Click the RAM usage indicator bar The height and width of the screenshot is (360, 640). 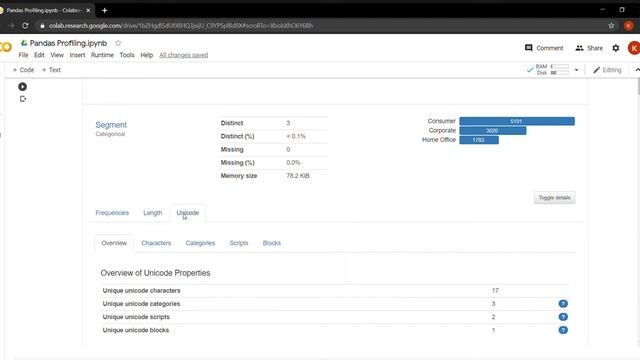pyautogui.click(x=560, y=66)
